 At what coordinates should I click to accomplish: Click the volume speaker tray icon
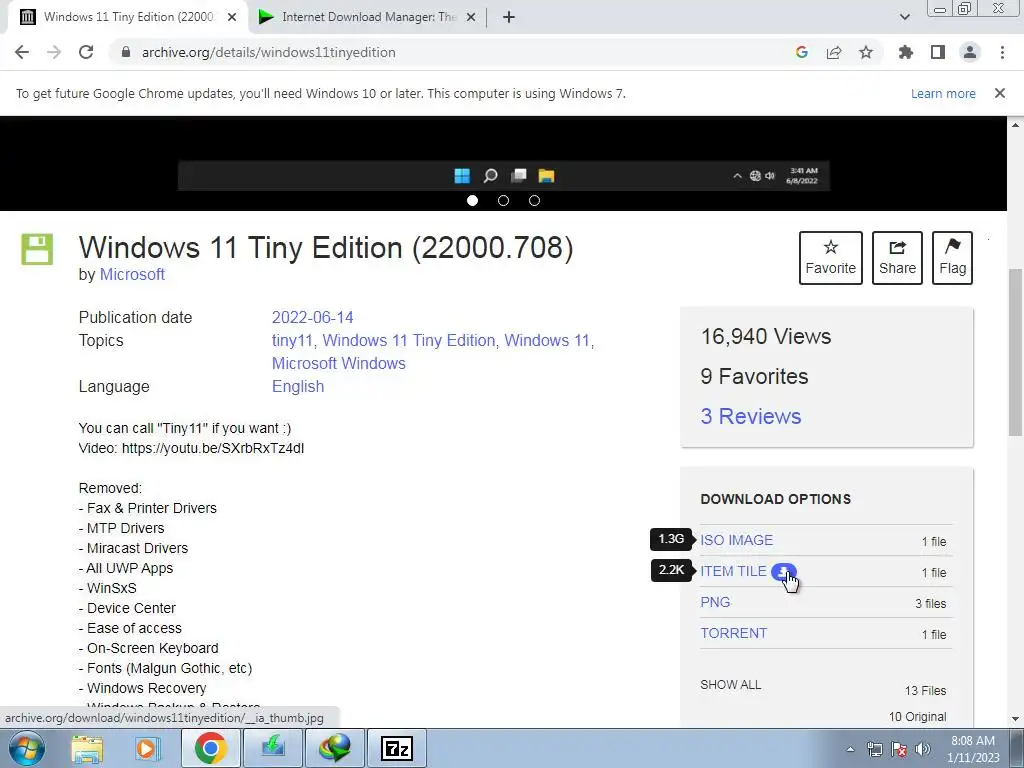point(923,749)
